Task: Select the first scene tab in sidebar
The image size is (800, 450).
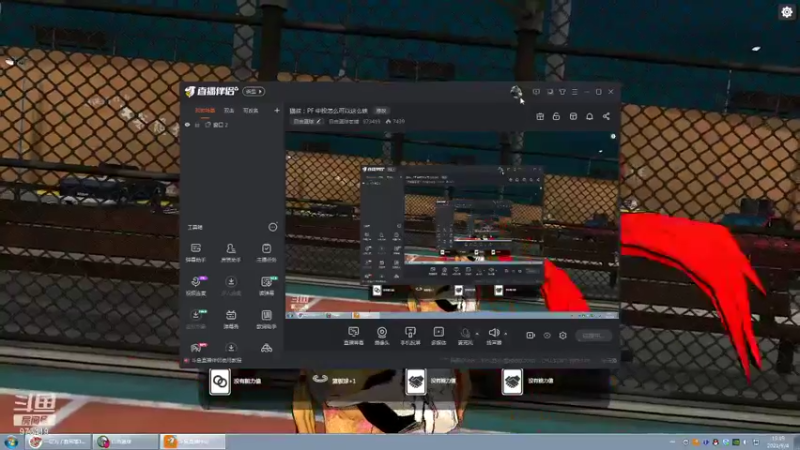Action: (205, 110)
